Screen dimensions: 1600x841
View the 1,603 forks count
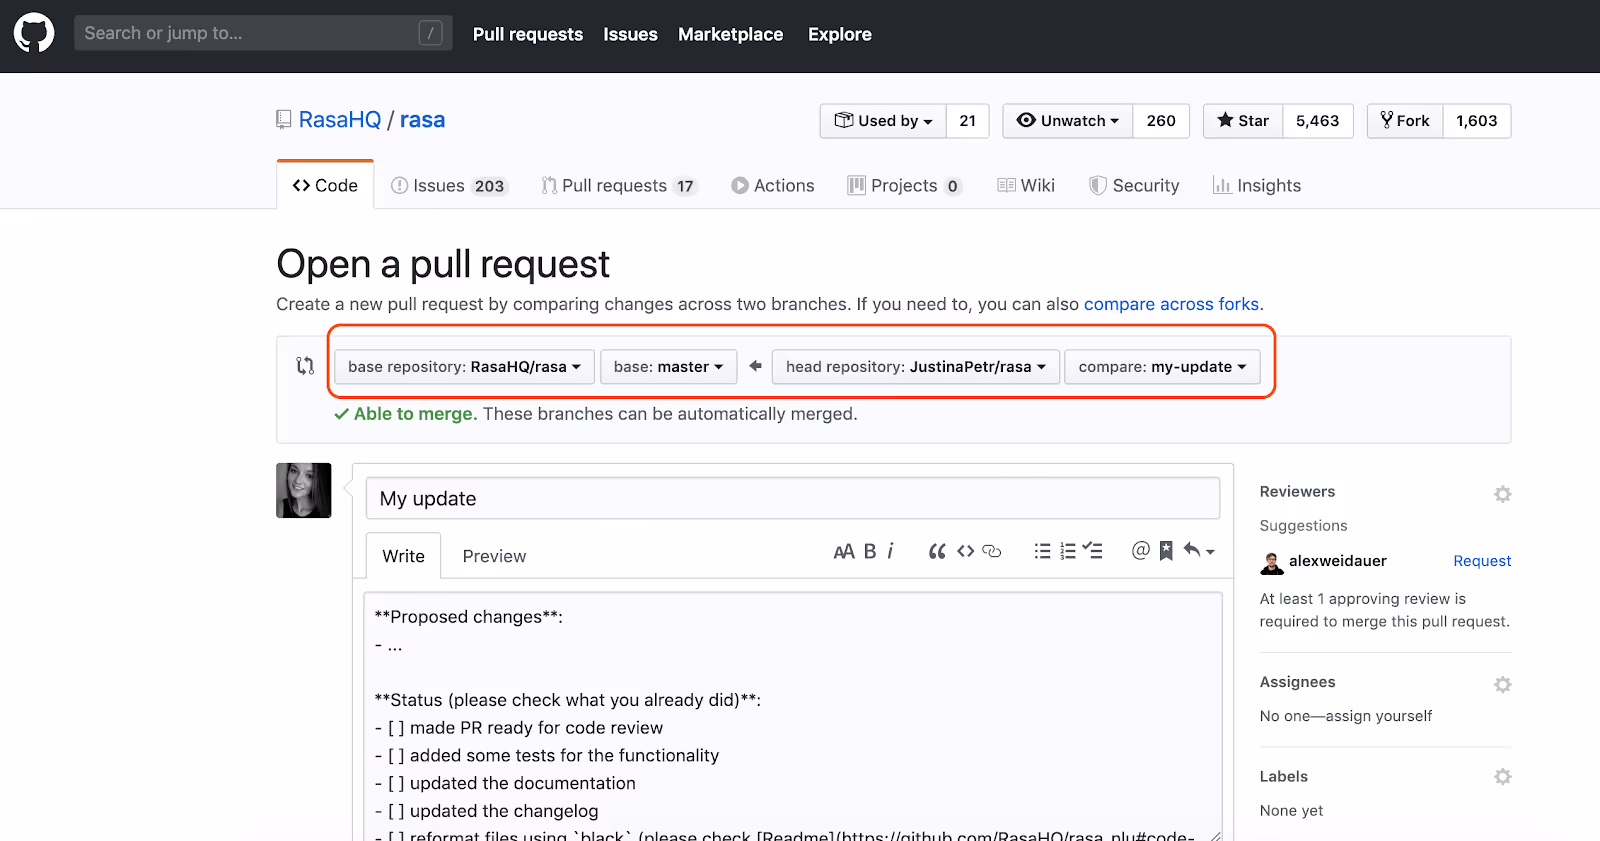point(1476,121)
